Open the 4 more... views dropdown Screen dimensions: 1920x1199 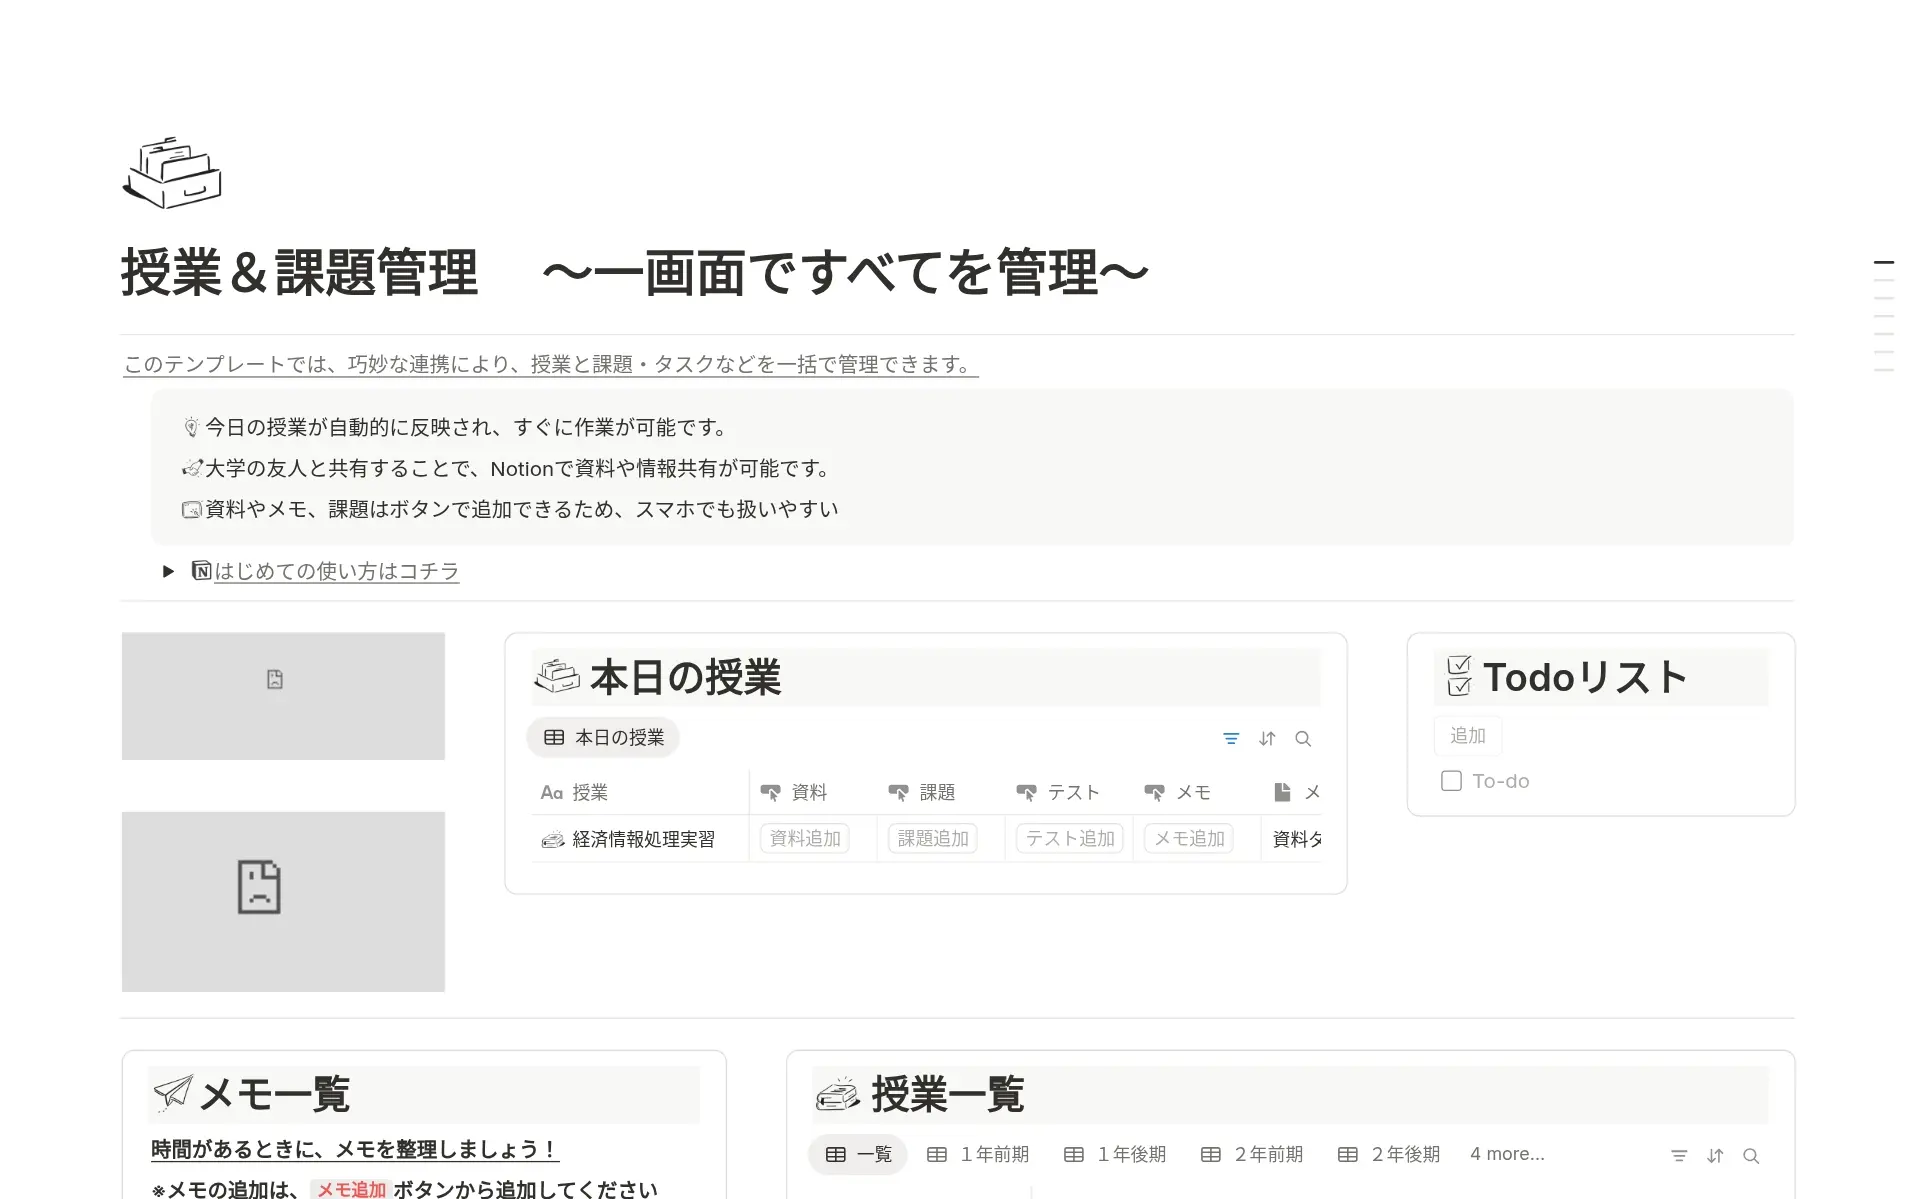[x=1506, y=1154]
